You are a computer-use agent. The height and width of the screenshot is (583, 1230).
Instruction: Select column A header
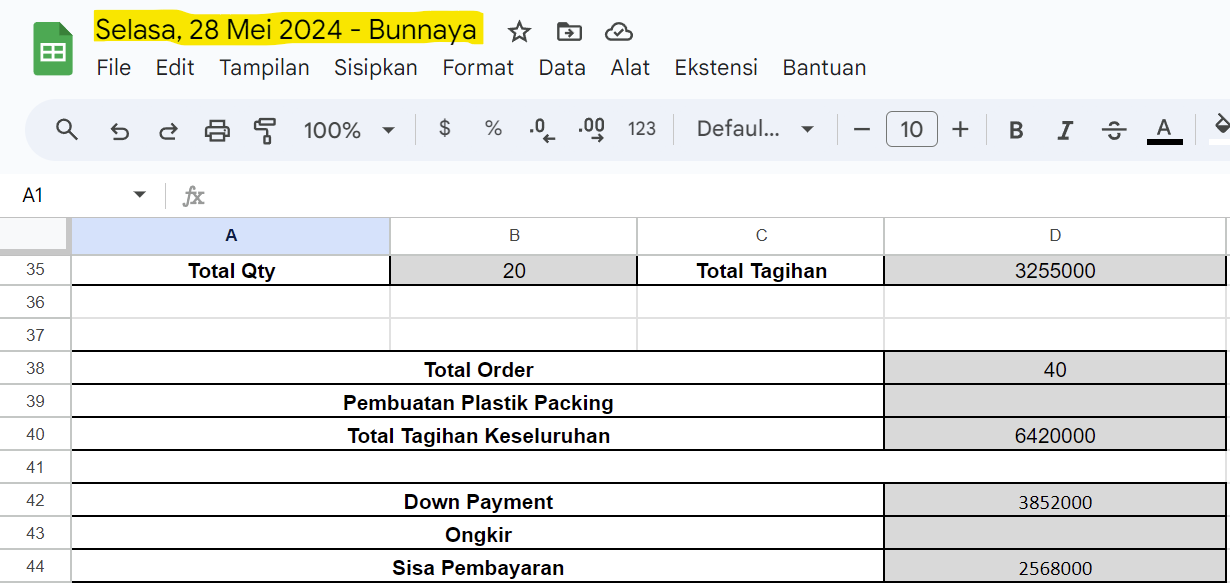coord(231,236)
